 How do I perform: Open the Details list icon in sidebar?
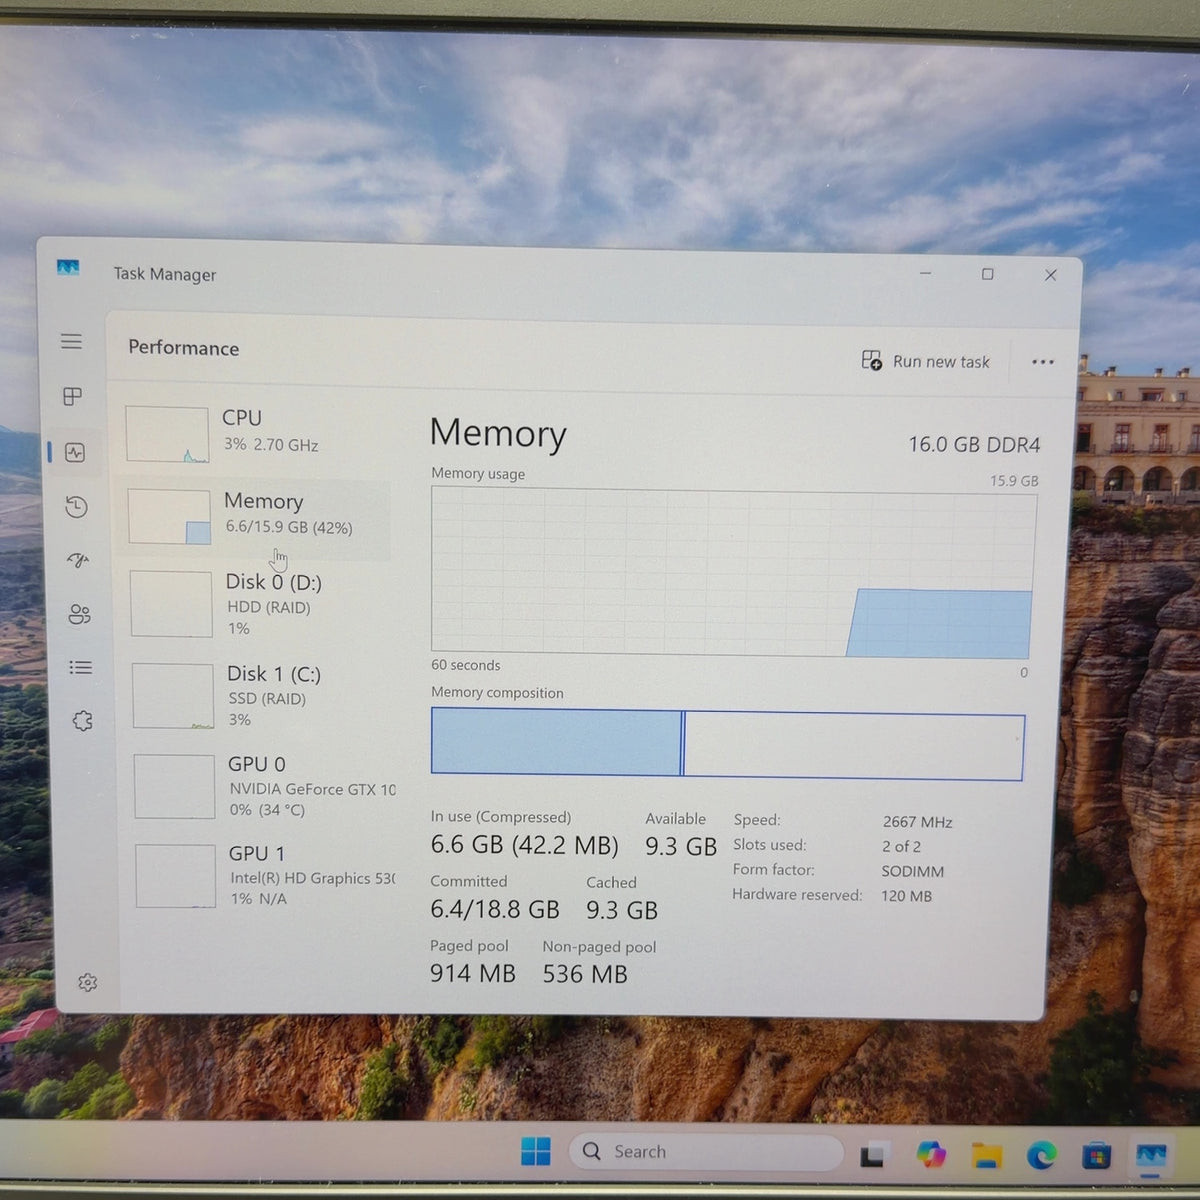click(x=81, y=667)
